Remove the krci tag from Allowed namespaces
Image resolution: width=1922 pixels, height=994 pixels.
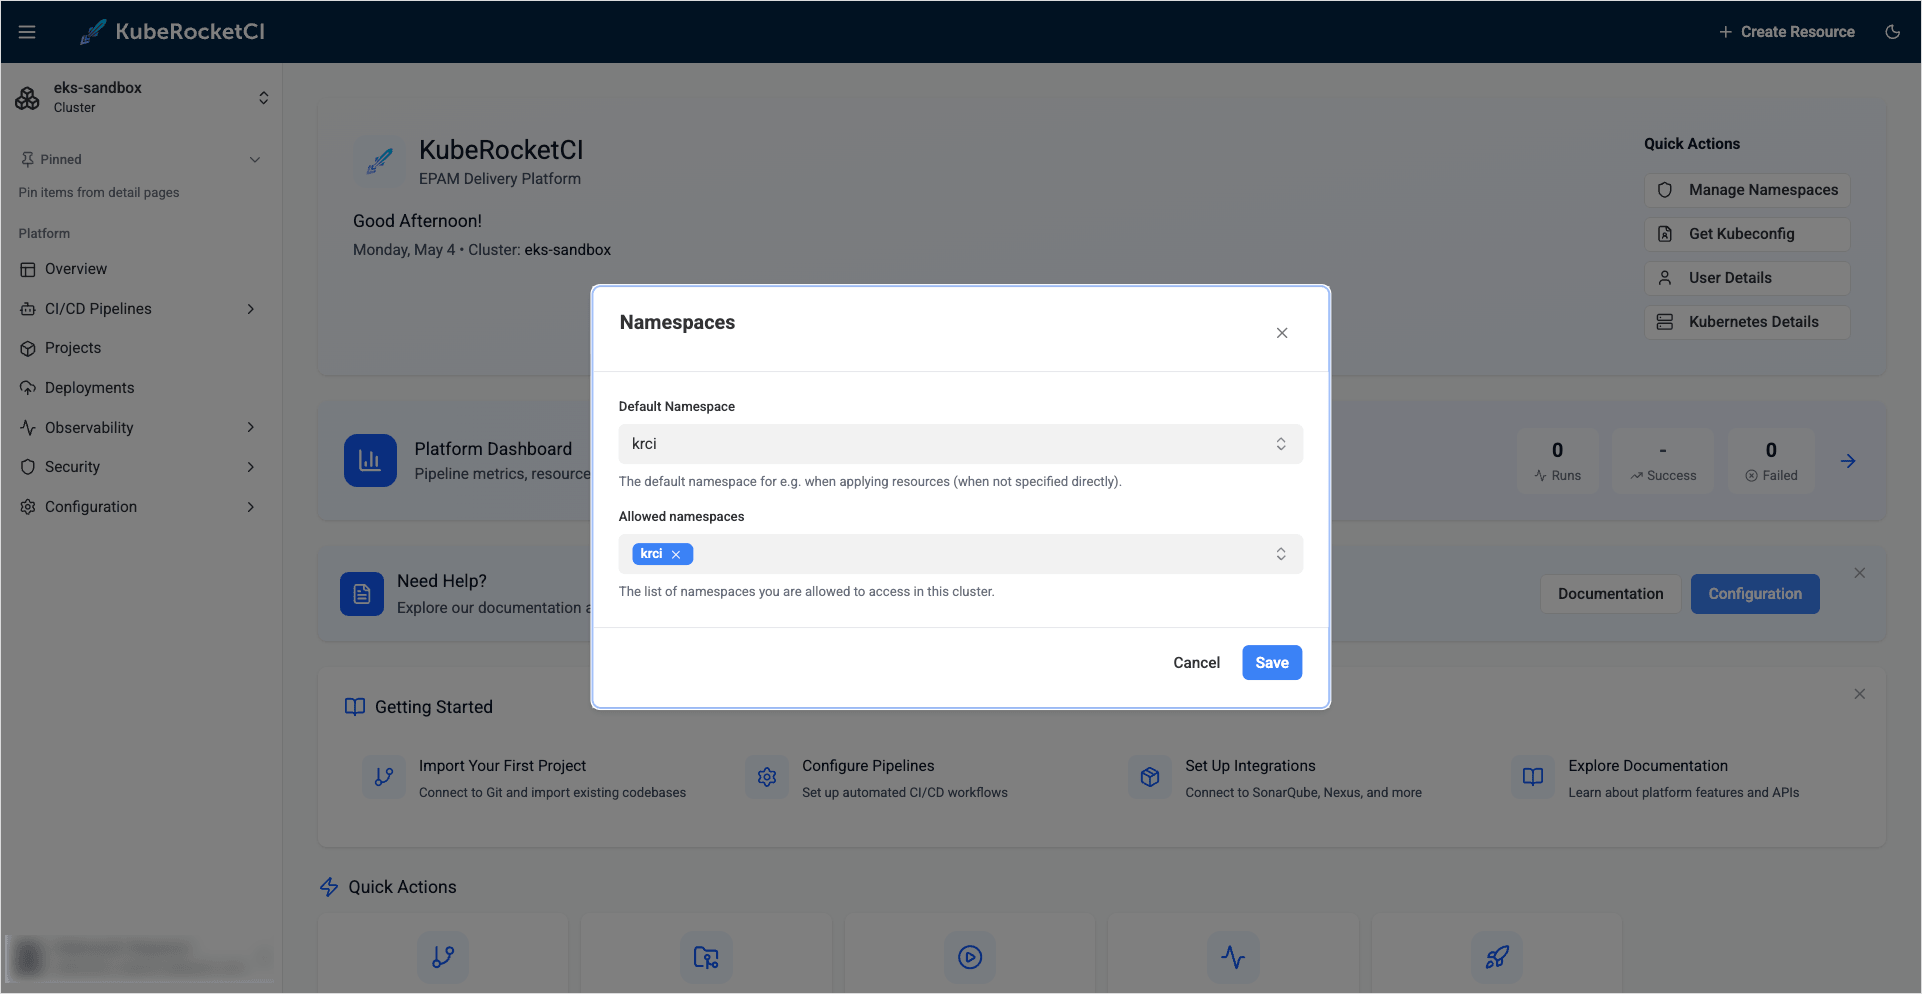676,554
